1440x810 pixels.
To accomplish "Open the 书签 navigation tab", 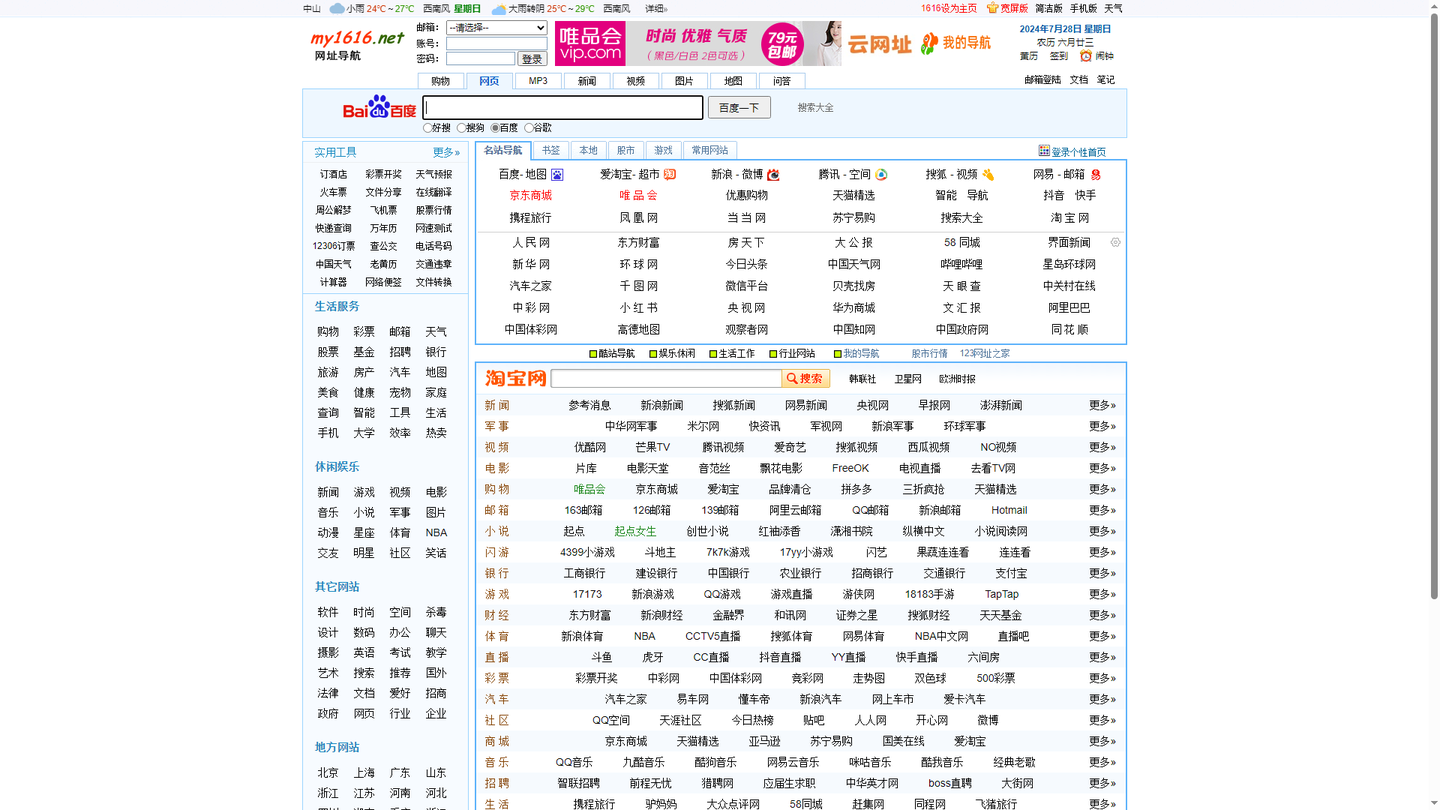I will coord(551,150).
